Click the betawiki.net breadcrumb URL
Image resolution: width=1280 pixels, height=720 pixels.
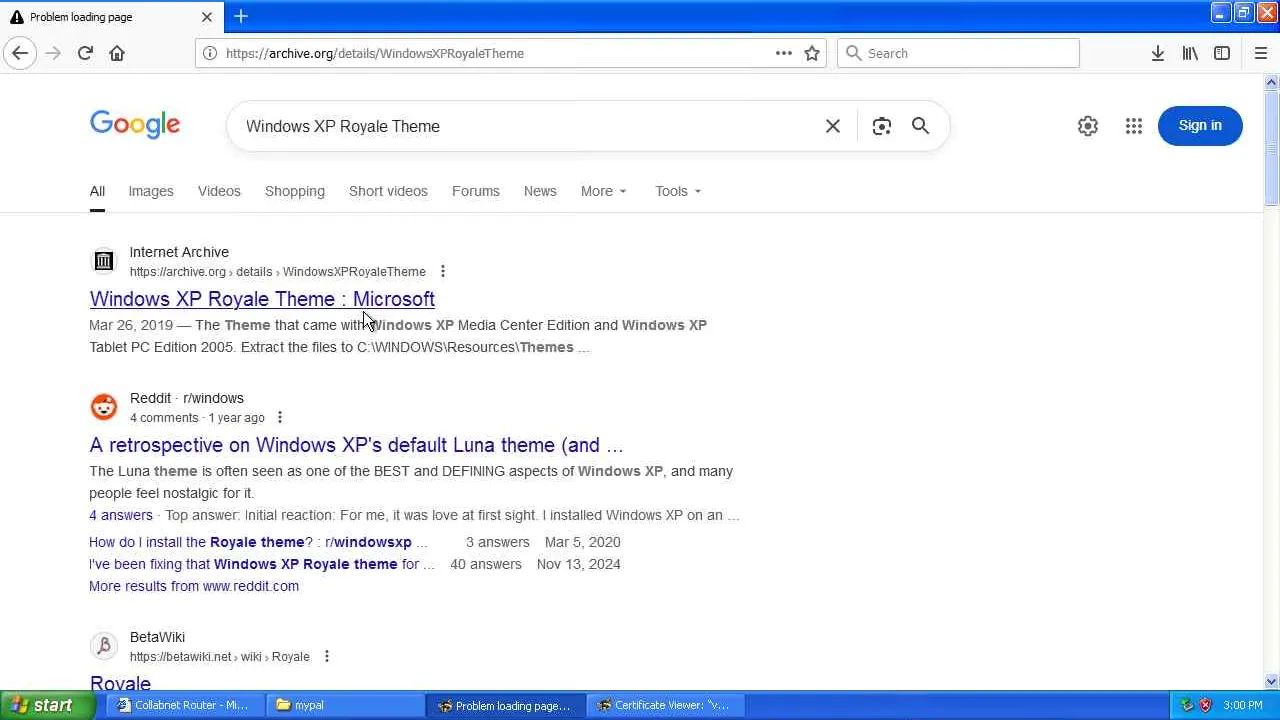tap(220, 657)
